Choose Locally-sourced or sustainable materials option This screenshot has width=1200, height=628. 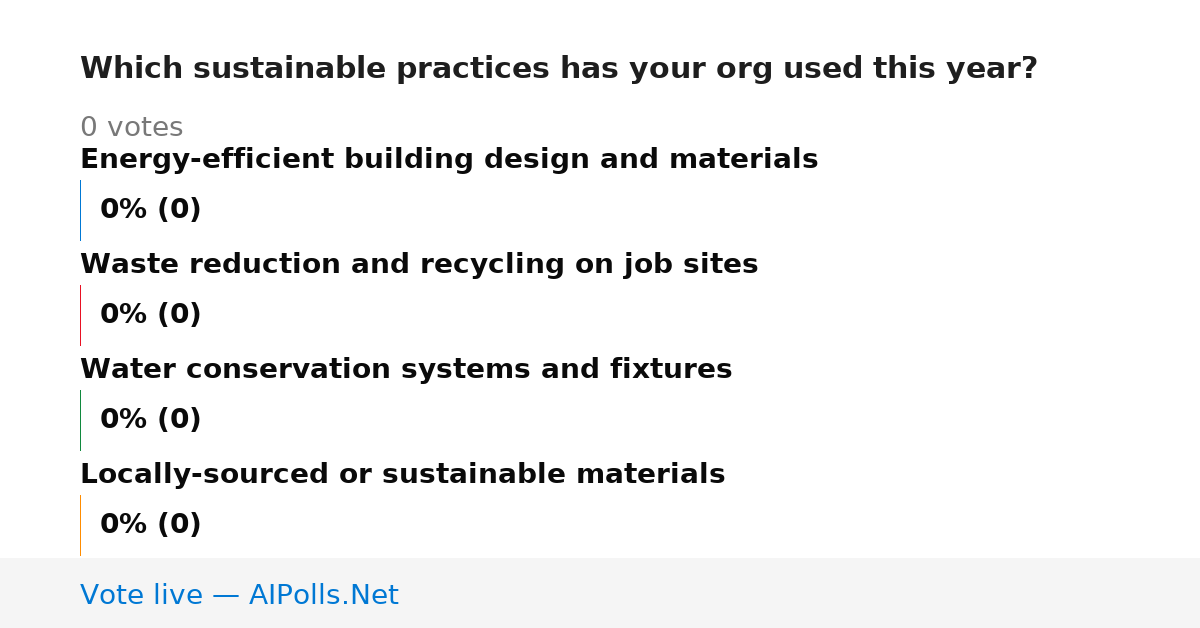(x=402, y=475)
